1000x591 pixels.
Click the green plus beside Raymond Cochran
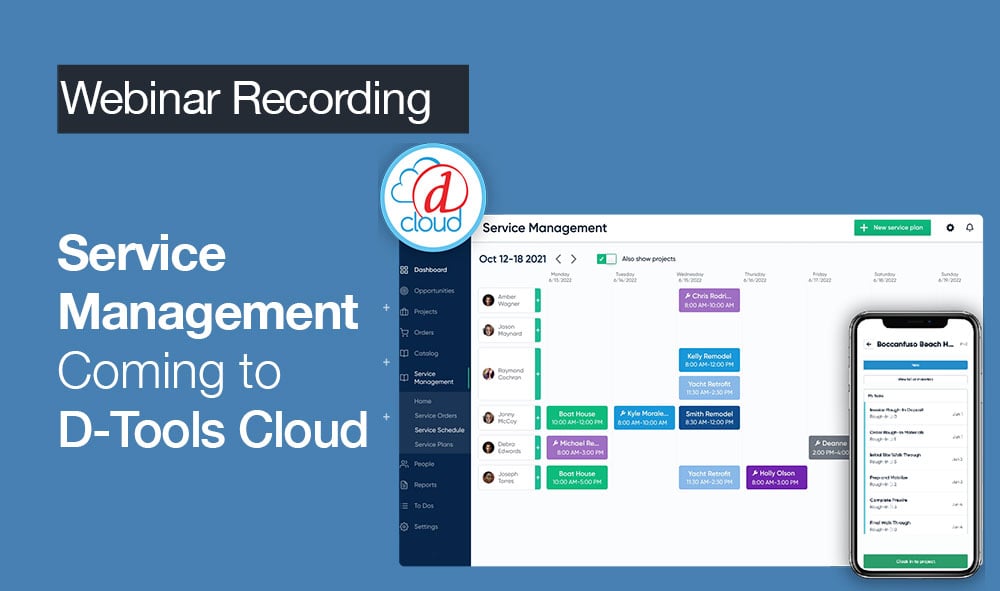pos(538,374)
